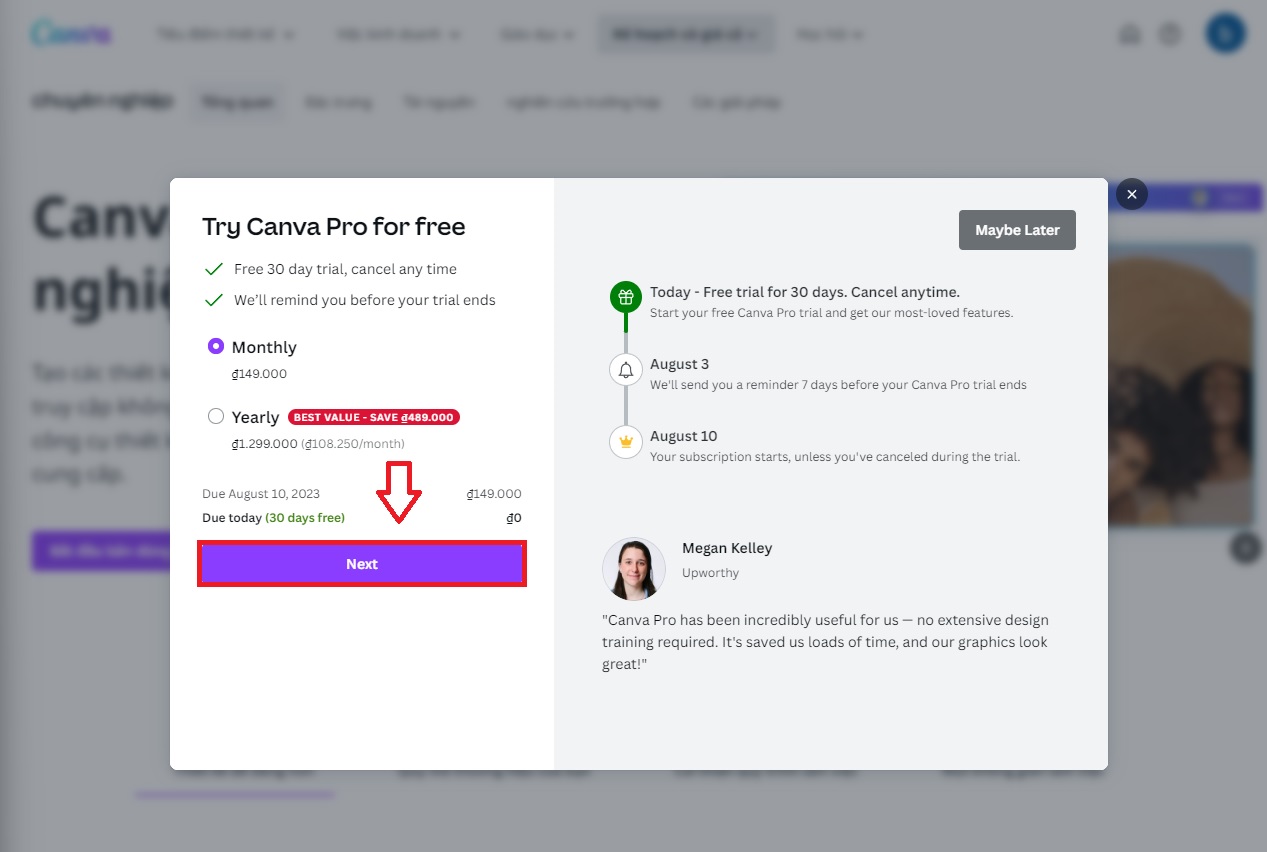The image size is (1267, 852).
Task: Click the Due today (30 days free) label
Action: (x=273, y=518)
